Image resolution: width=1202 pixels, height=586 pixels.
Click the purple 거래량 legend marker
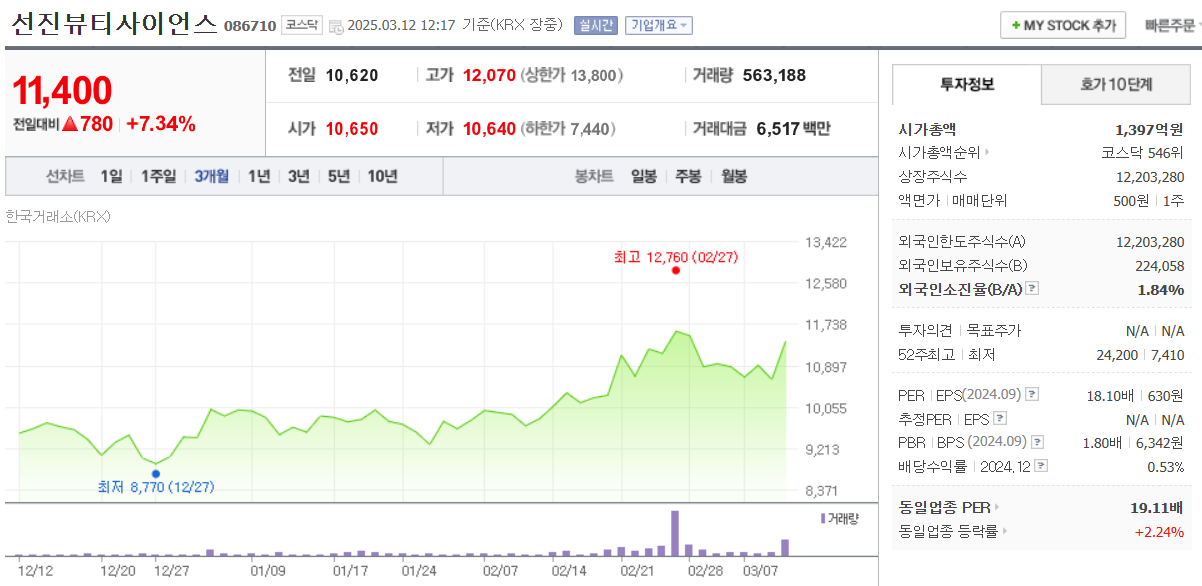pos(823,518)
